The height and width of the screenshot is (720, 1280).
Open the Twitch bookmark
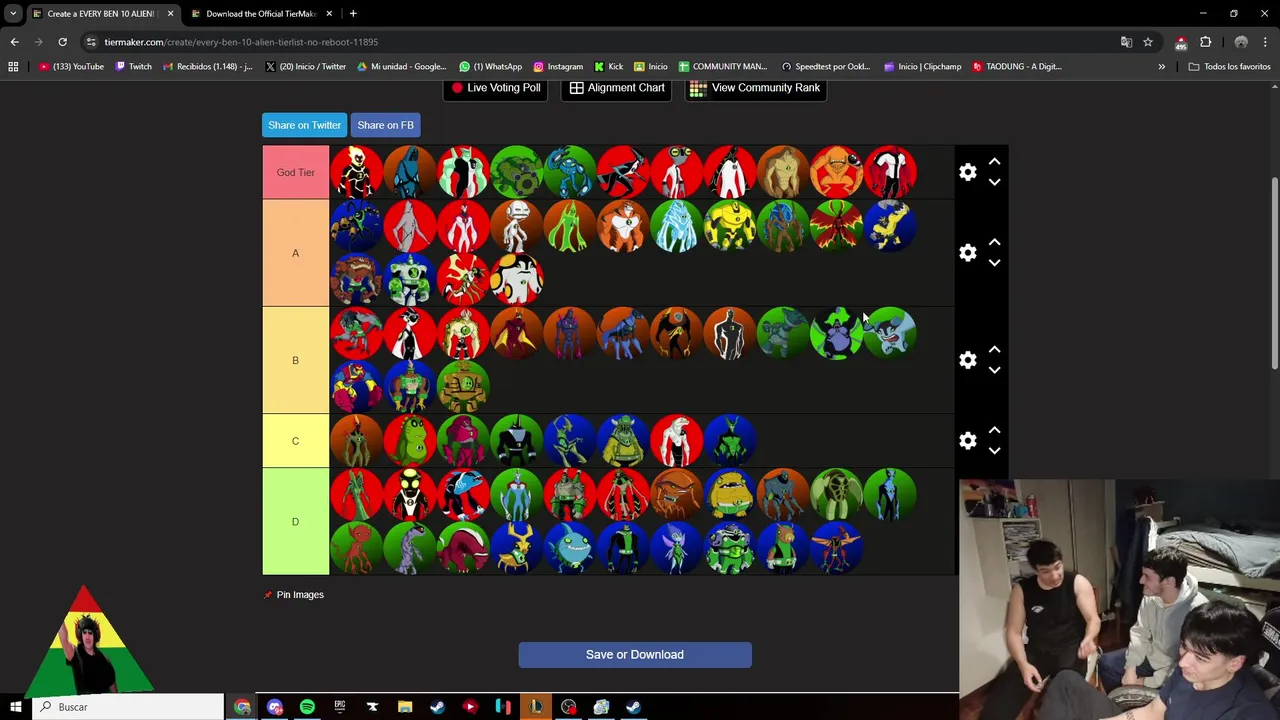click(x=133, y=67)
